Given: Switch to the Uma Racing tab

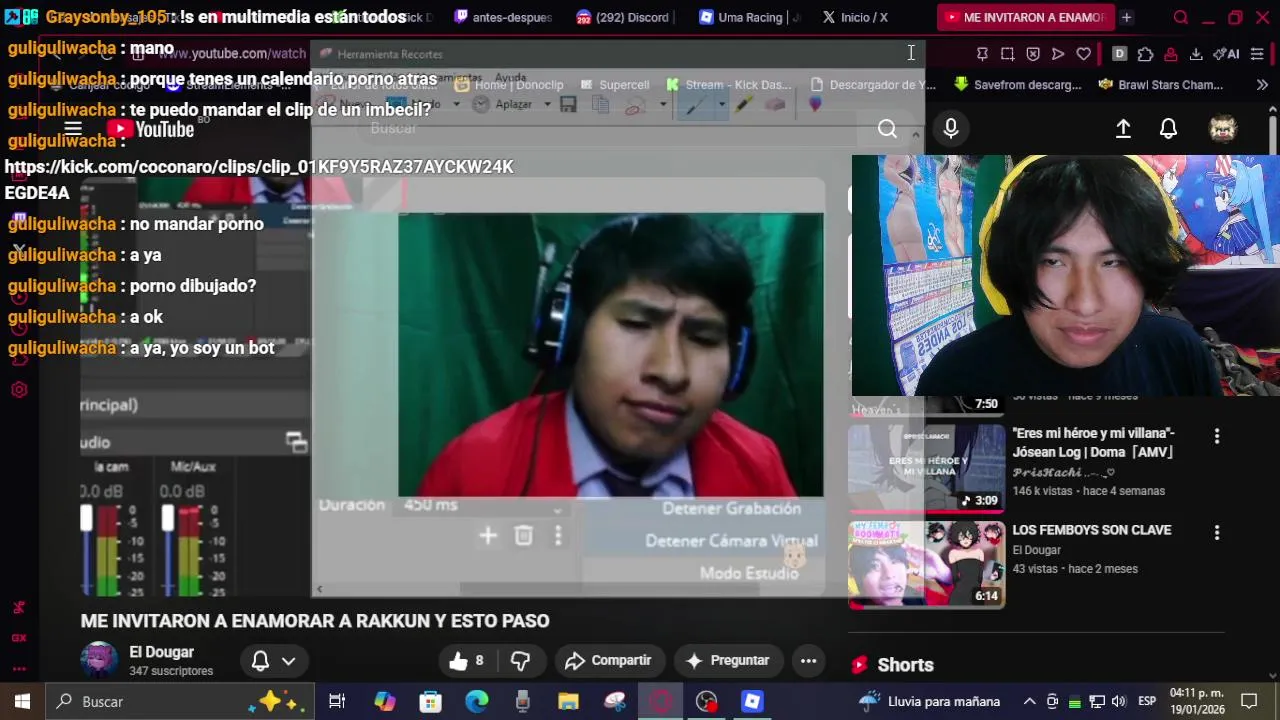Looking at the screenshot, I should point(749,17).
